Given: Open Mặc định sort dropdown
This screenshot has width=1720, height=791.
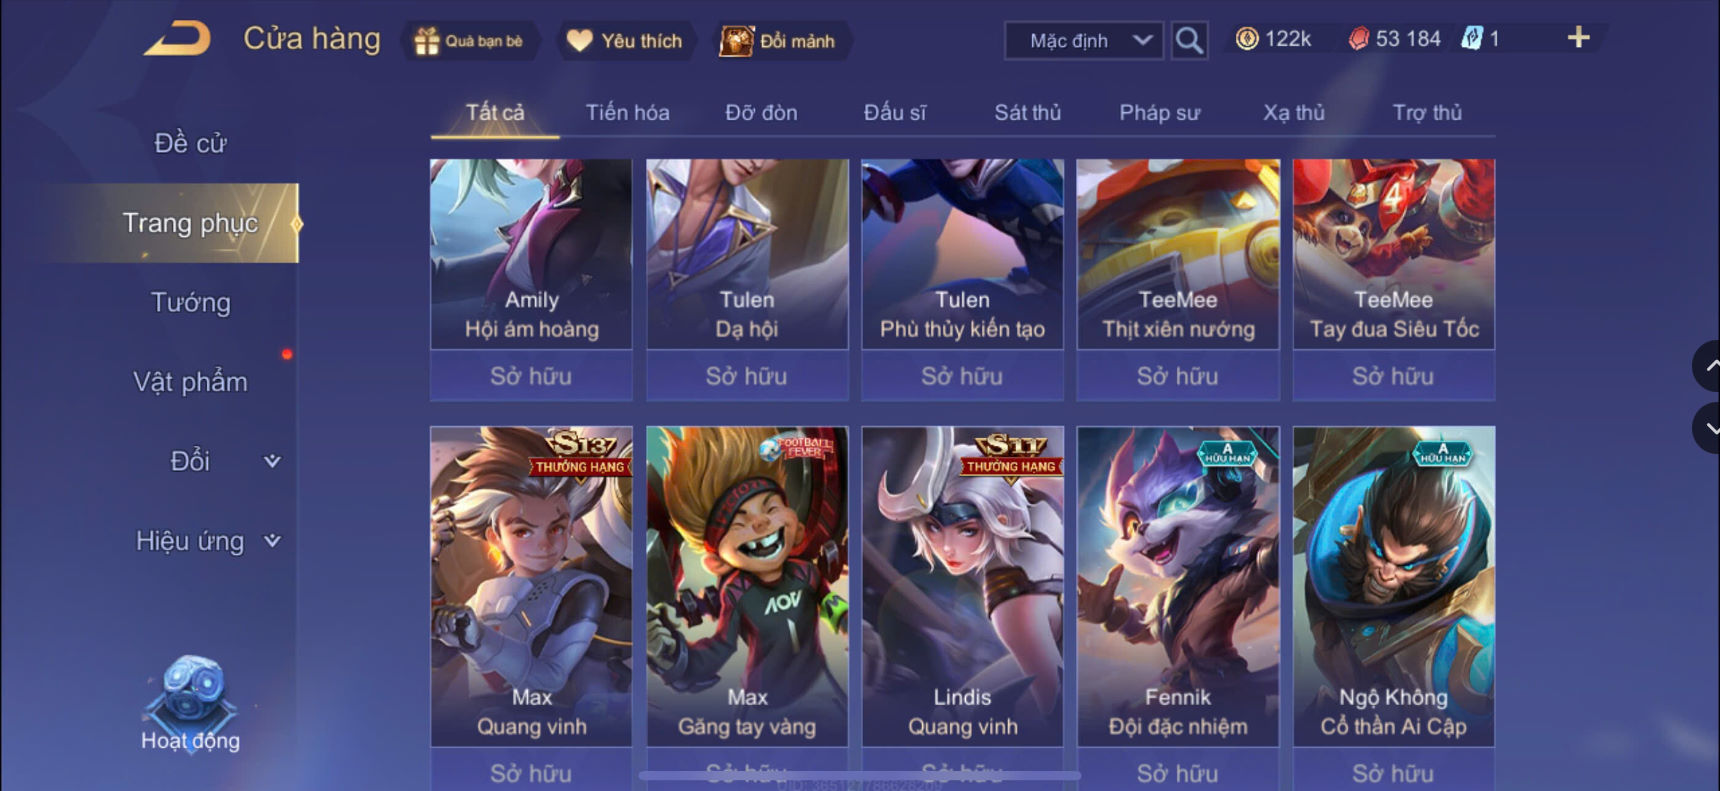Looking at the screenshot, I should [x=1084, y=41].
